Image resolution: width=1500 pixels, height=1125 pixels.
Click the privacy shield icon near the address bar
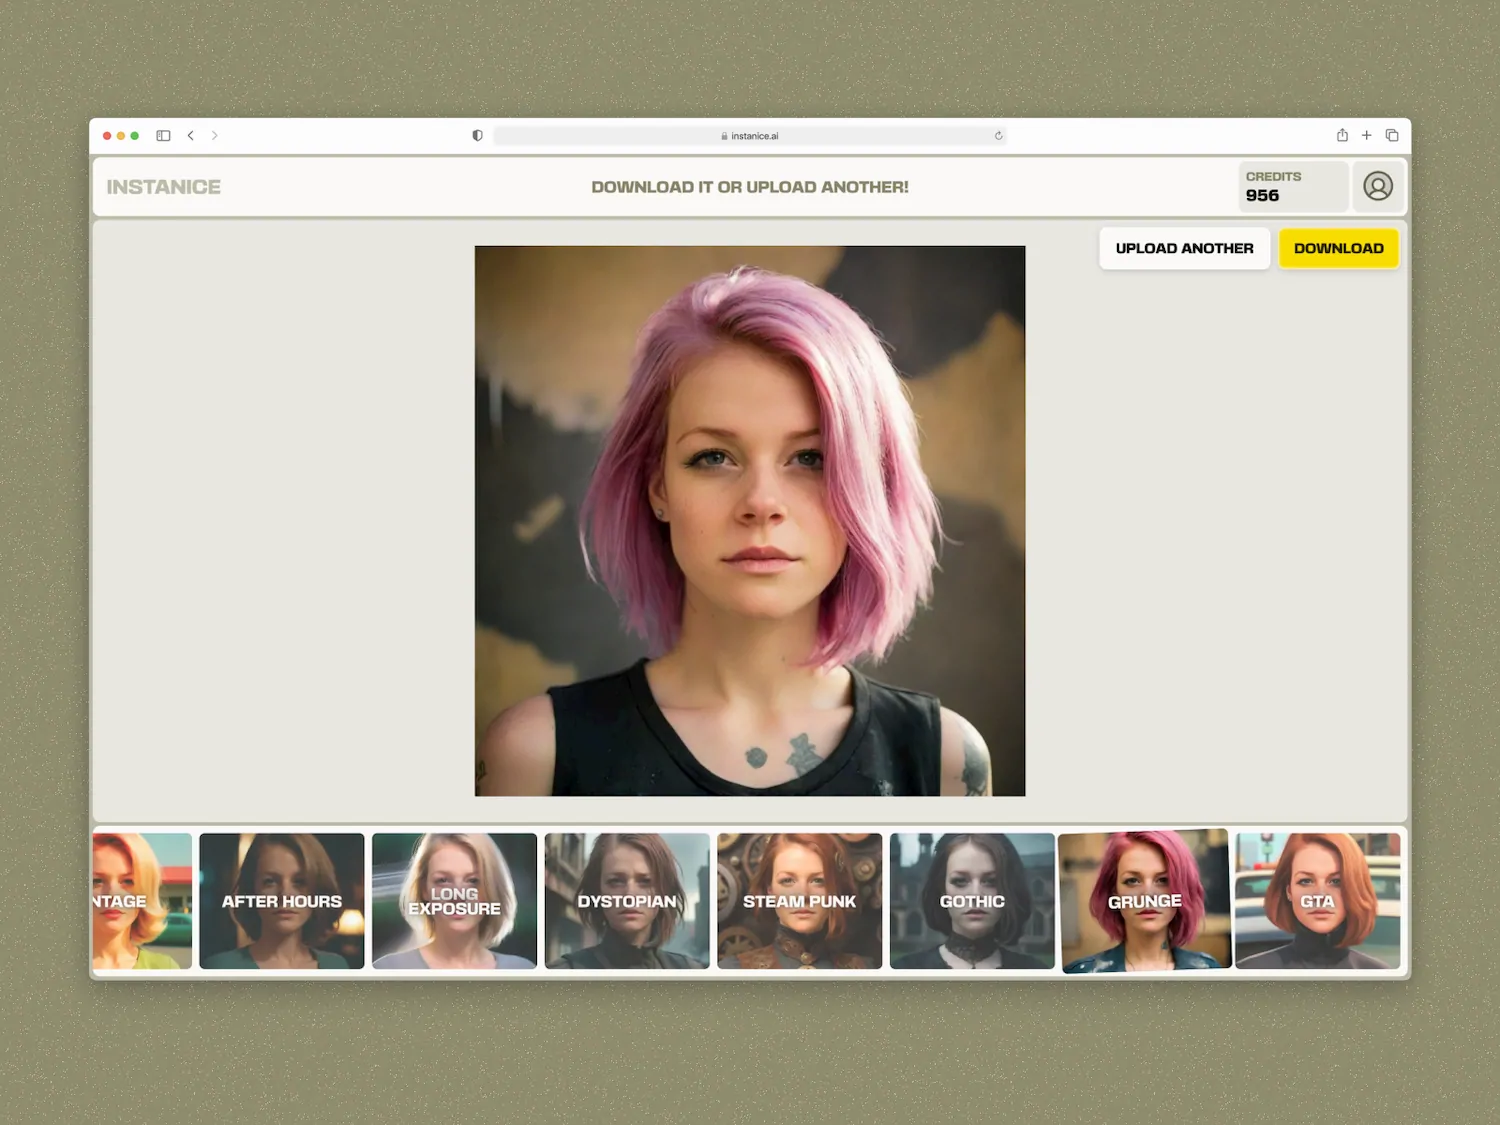click(477, 135)
